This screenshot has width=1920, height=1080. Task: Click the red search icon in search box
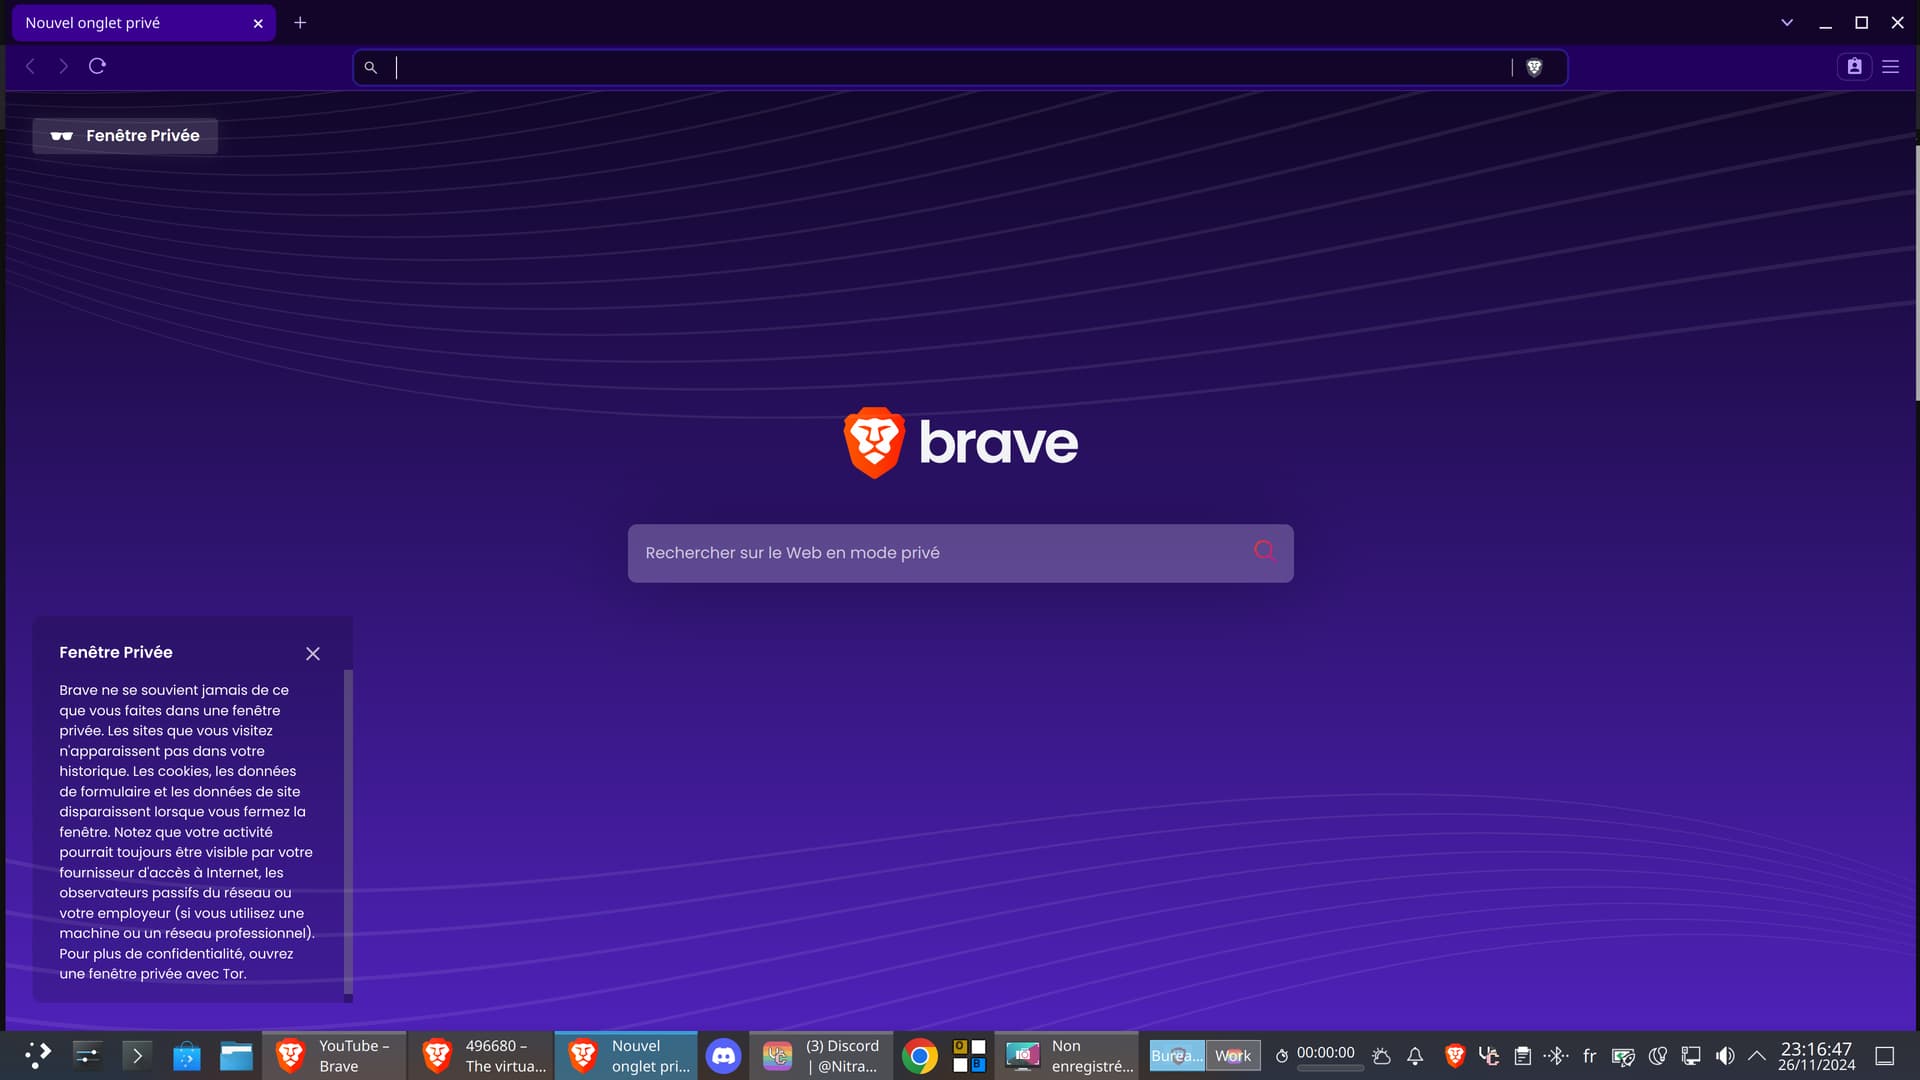(1264, 551)
